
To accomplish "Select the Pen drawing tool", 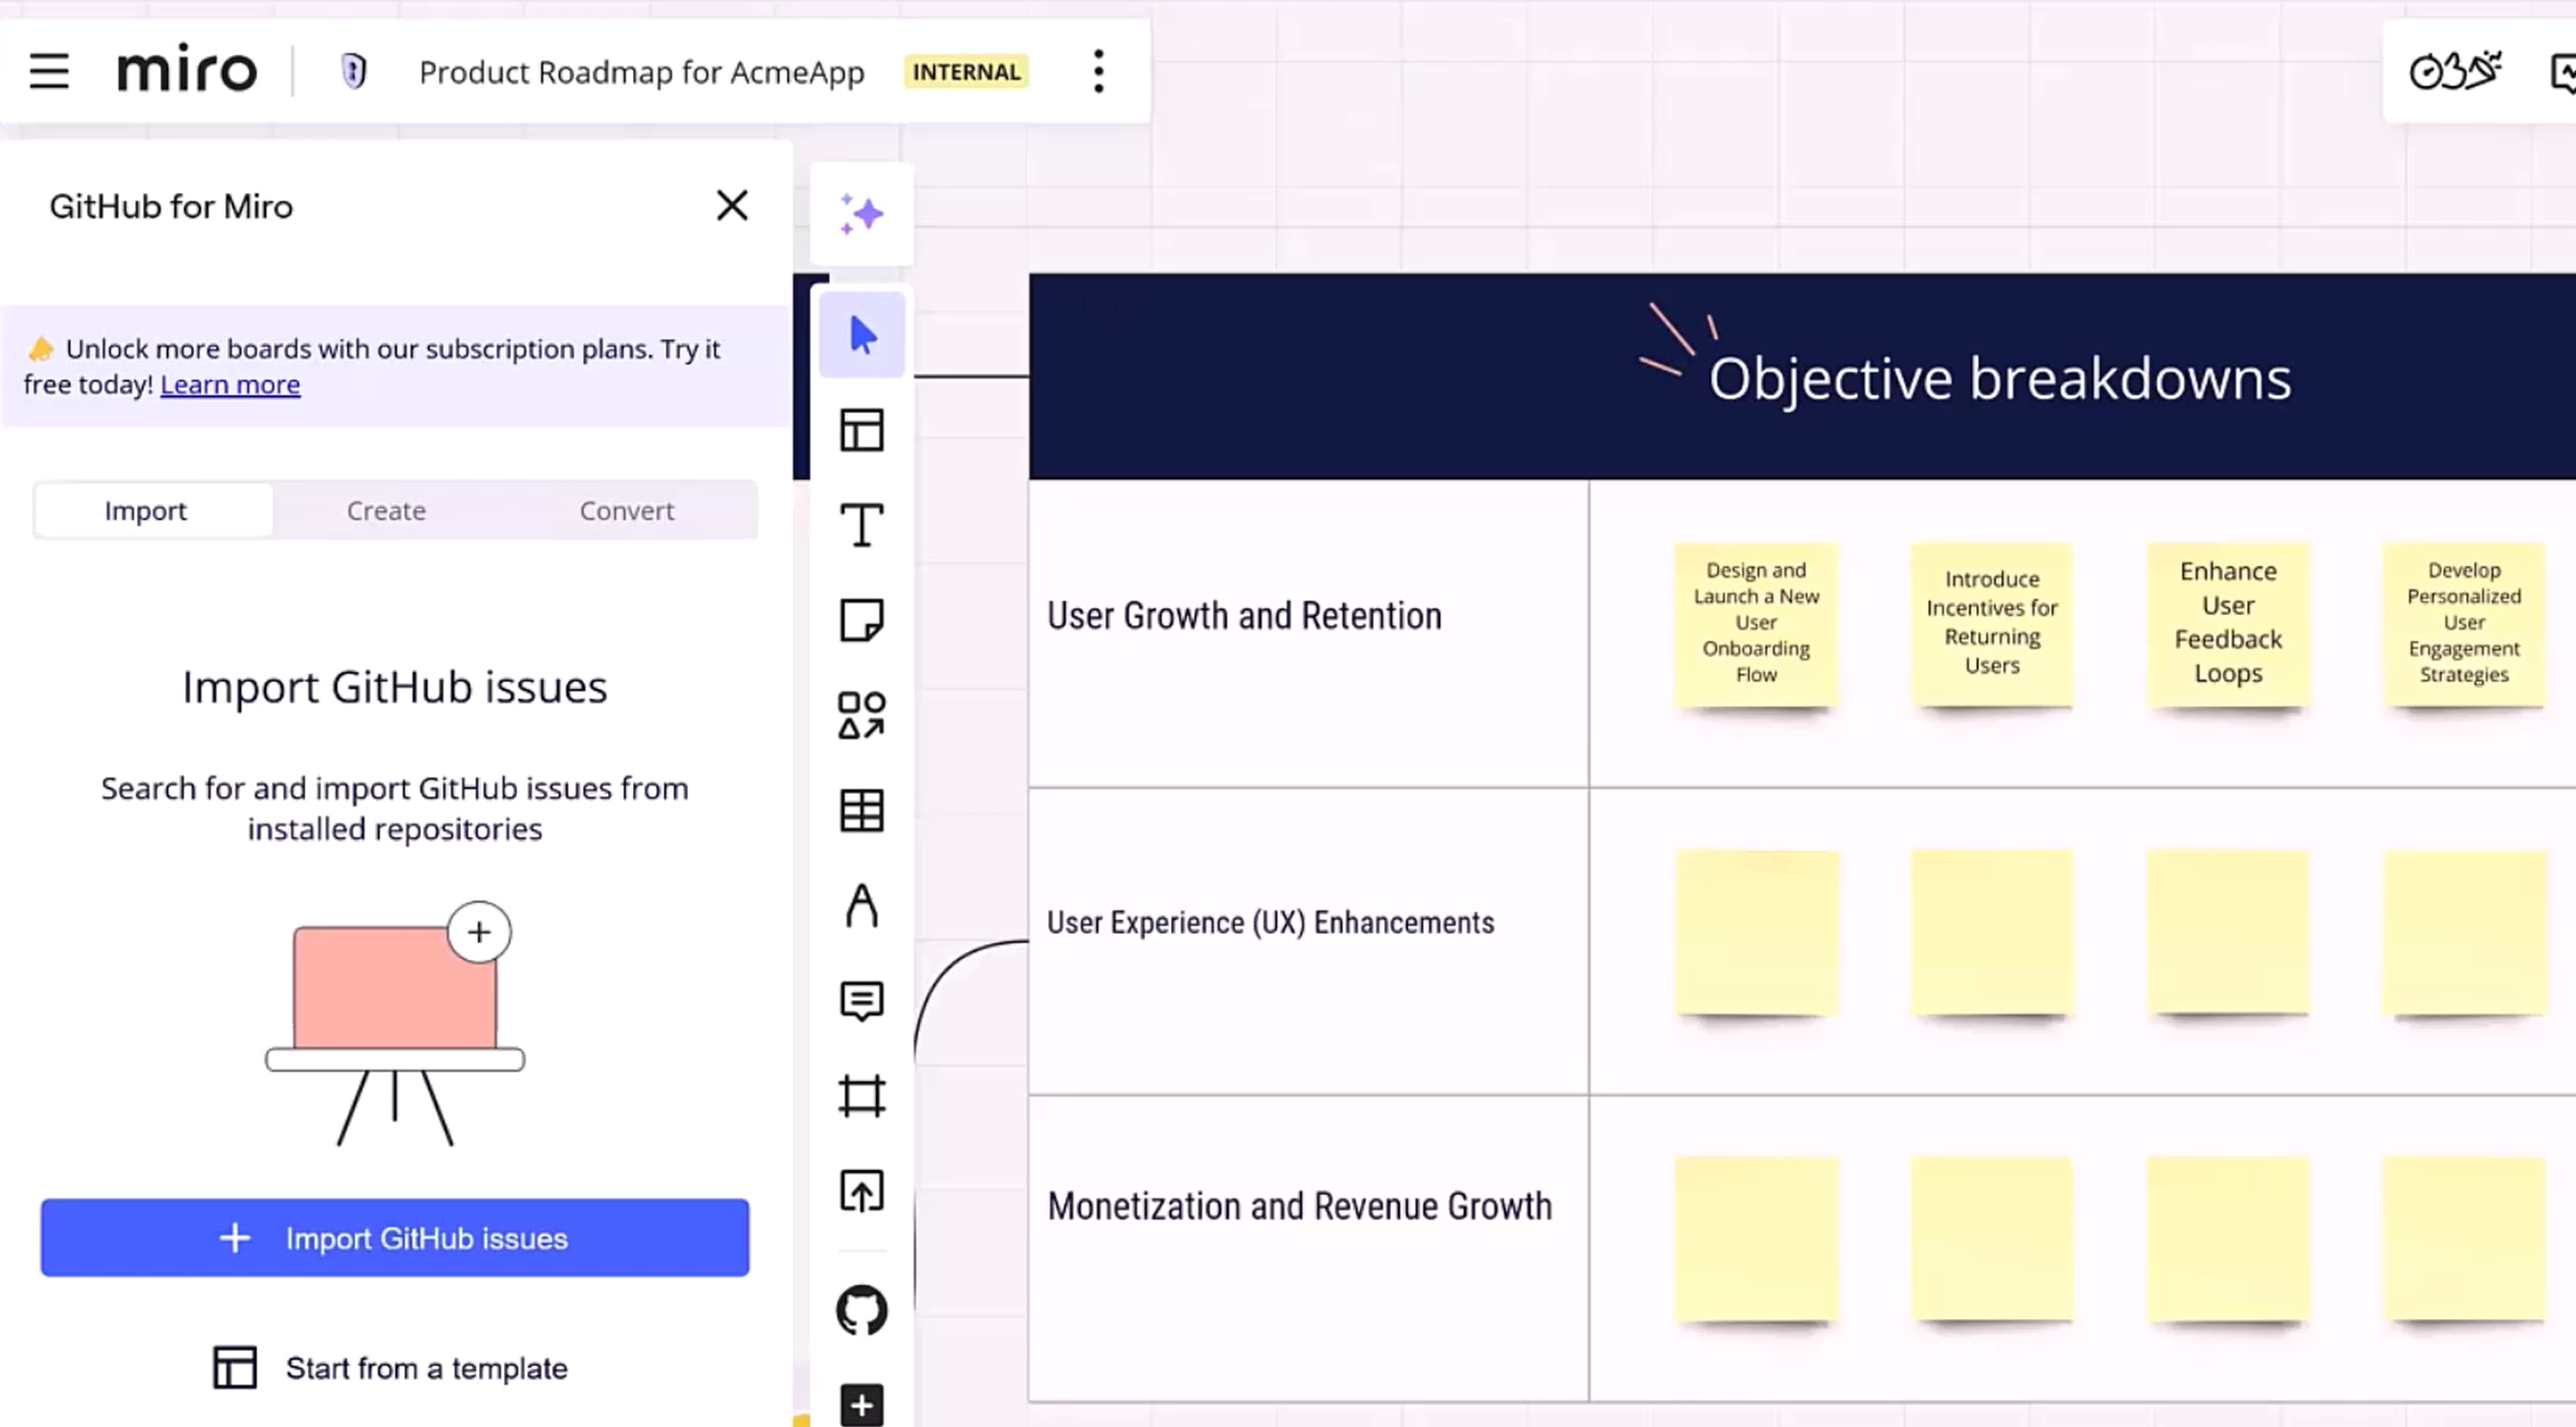I will pos(861,906).
